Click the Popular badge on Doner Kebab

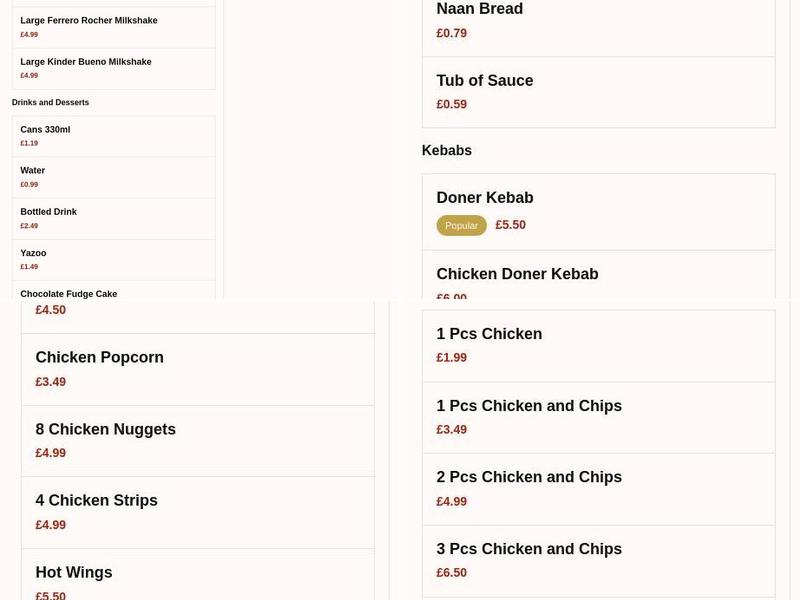(461, 225)
